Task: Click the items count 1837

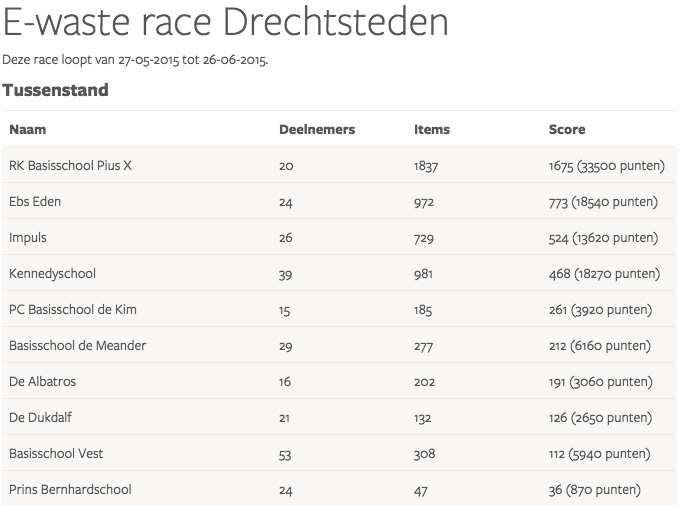Action: (x=426, y=166)
